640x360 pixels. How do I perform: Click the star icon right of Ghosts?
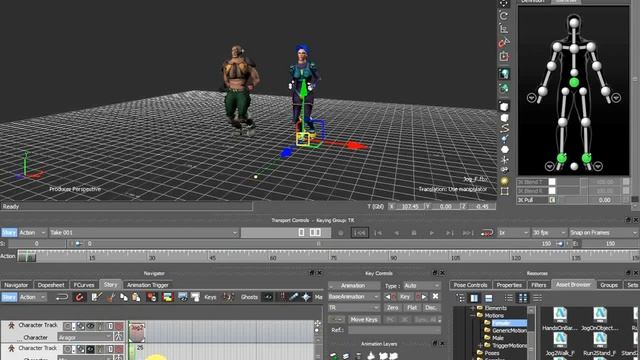pyautogui.click(x=306, y=297)
